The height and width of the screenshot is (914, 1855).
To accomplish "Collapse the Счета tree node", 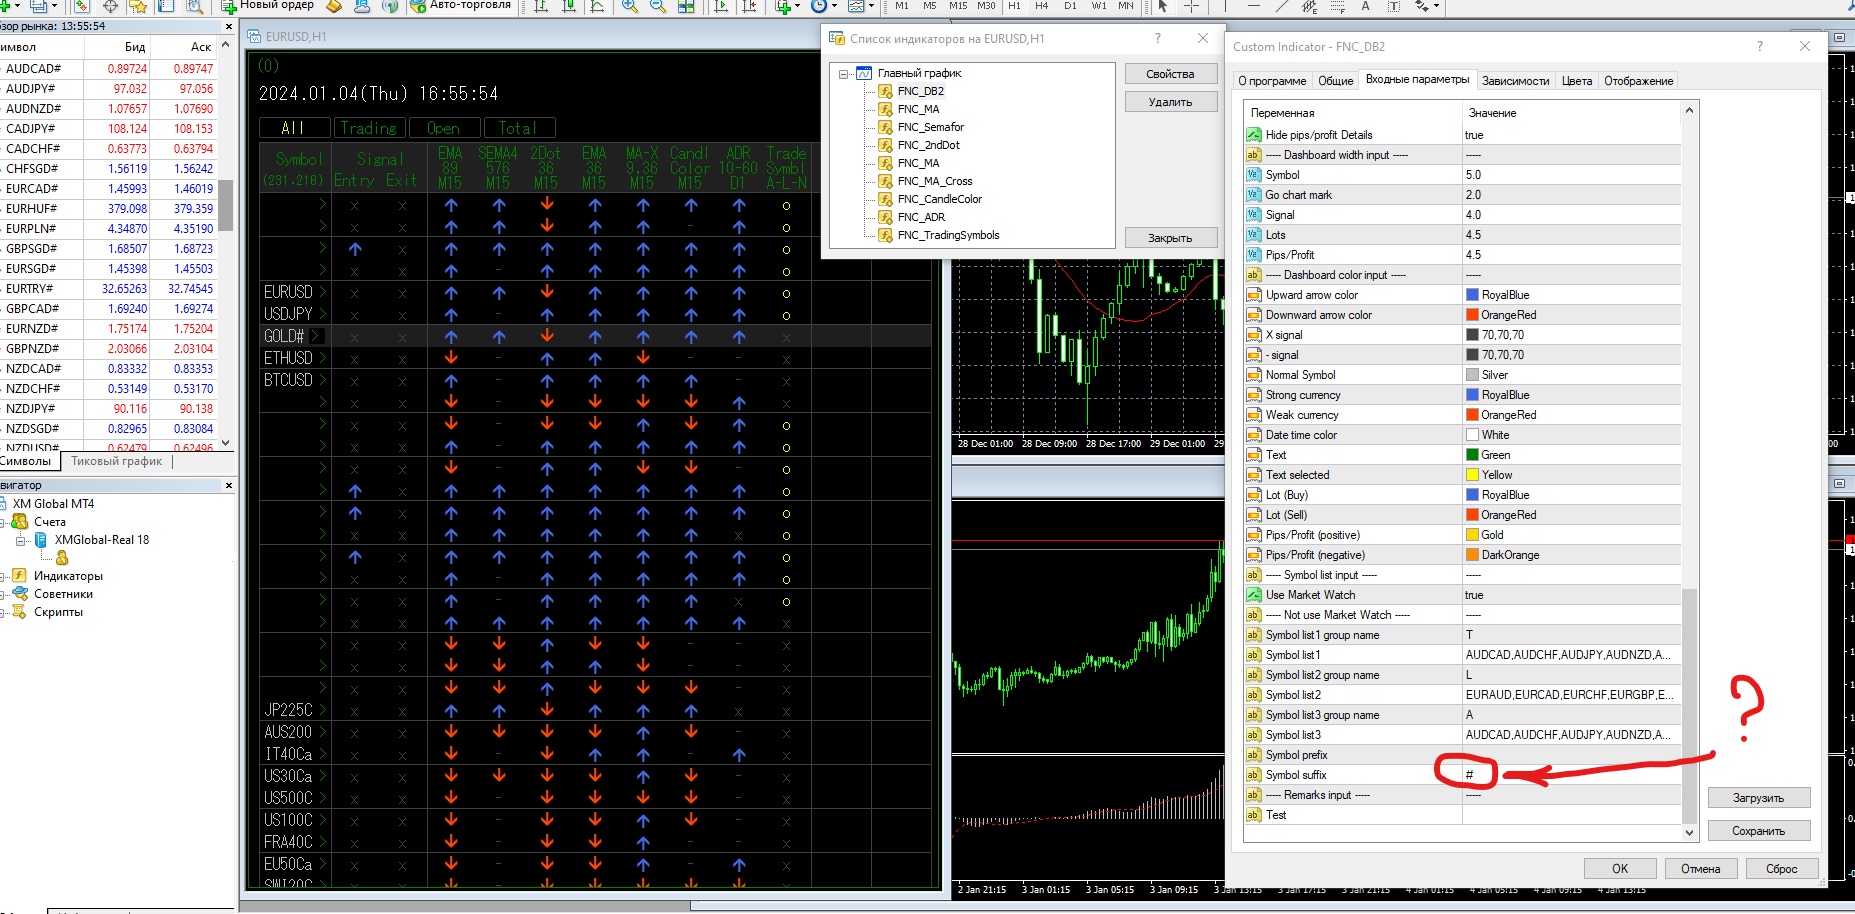I will pos(3,522).
